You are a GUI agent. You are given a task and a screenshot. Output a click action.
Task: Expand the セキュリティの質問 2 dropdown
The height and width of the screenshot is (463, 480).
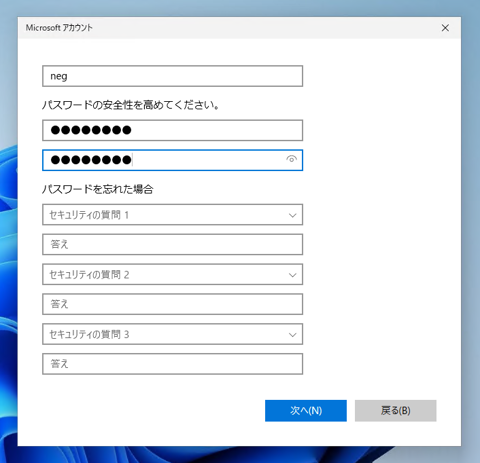[172, 274]
